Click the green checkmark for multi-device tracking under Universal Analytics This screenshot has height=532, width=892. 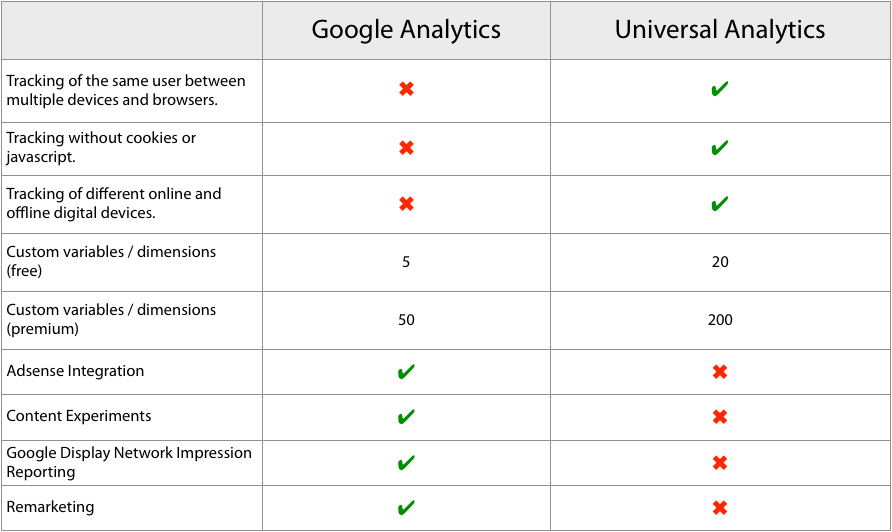pyautogui.click(x=719, y=89)
